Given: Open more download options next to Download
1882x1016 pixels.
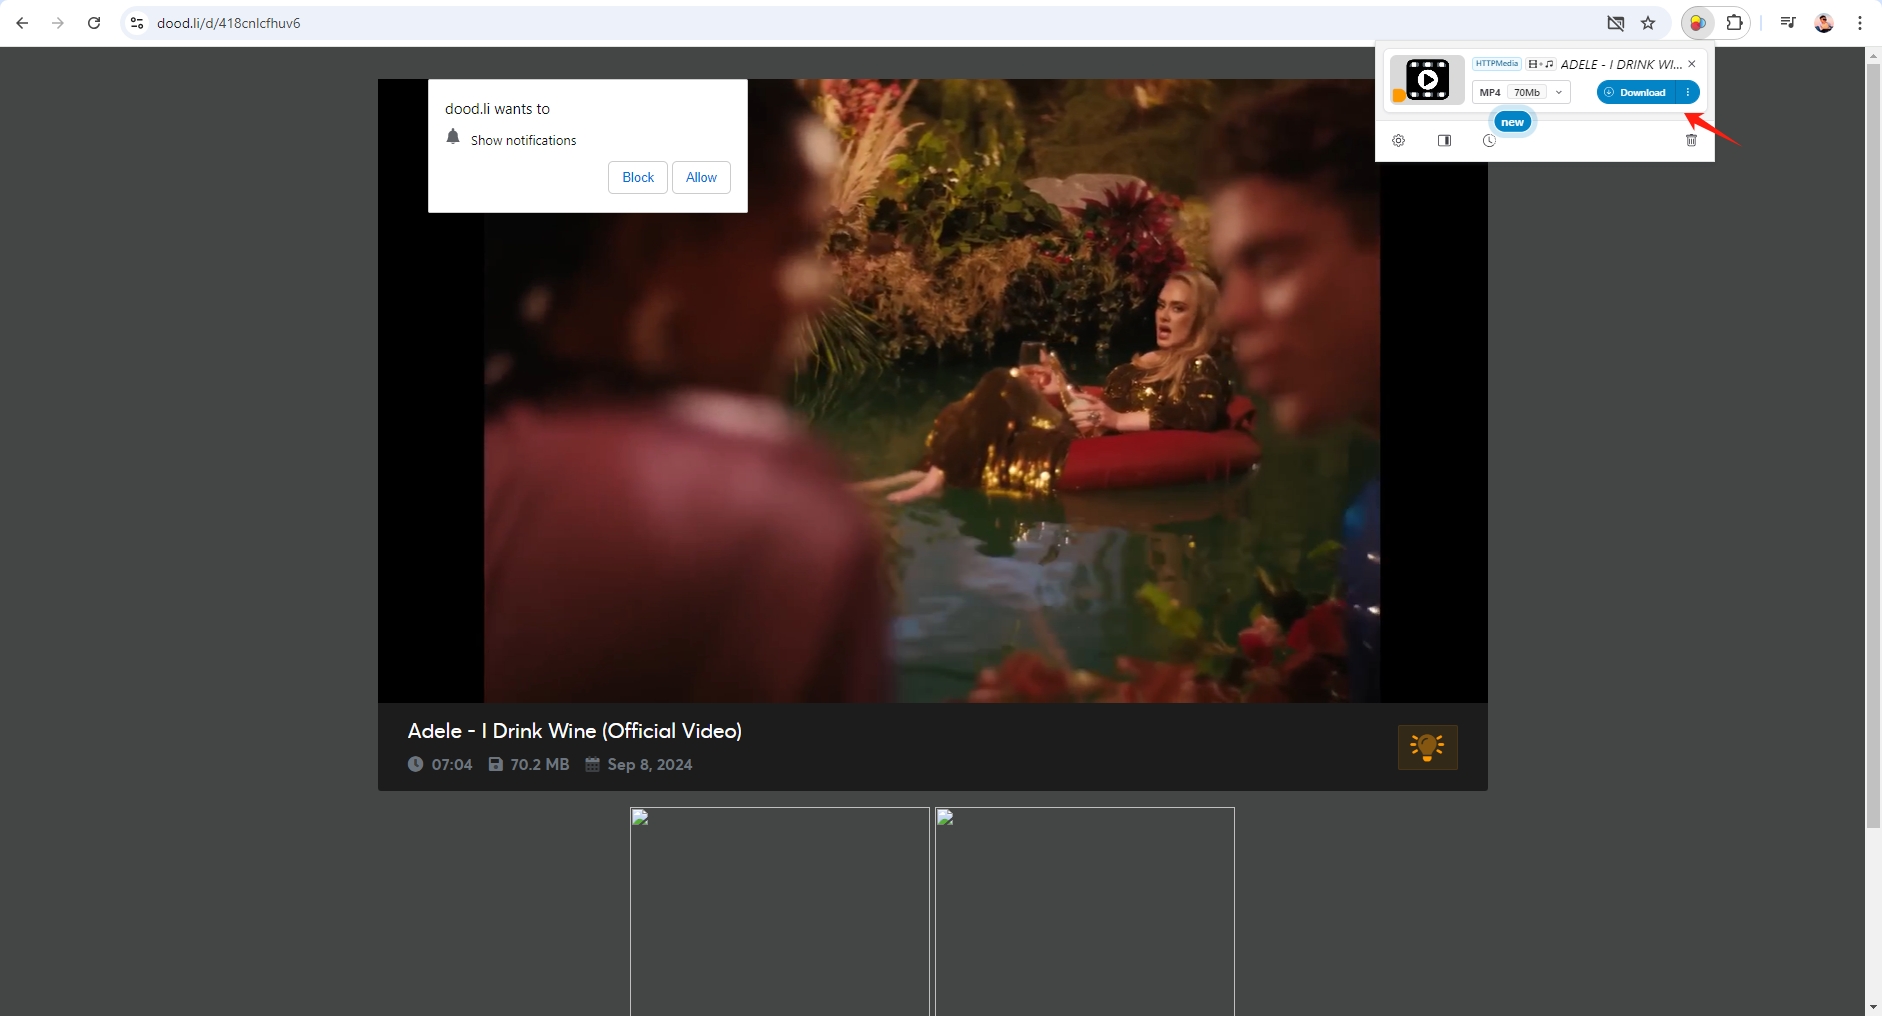Looking at the screenshot, I should click(x=1688, y=92).
